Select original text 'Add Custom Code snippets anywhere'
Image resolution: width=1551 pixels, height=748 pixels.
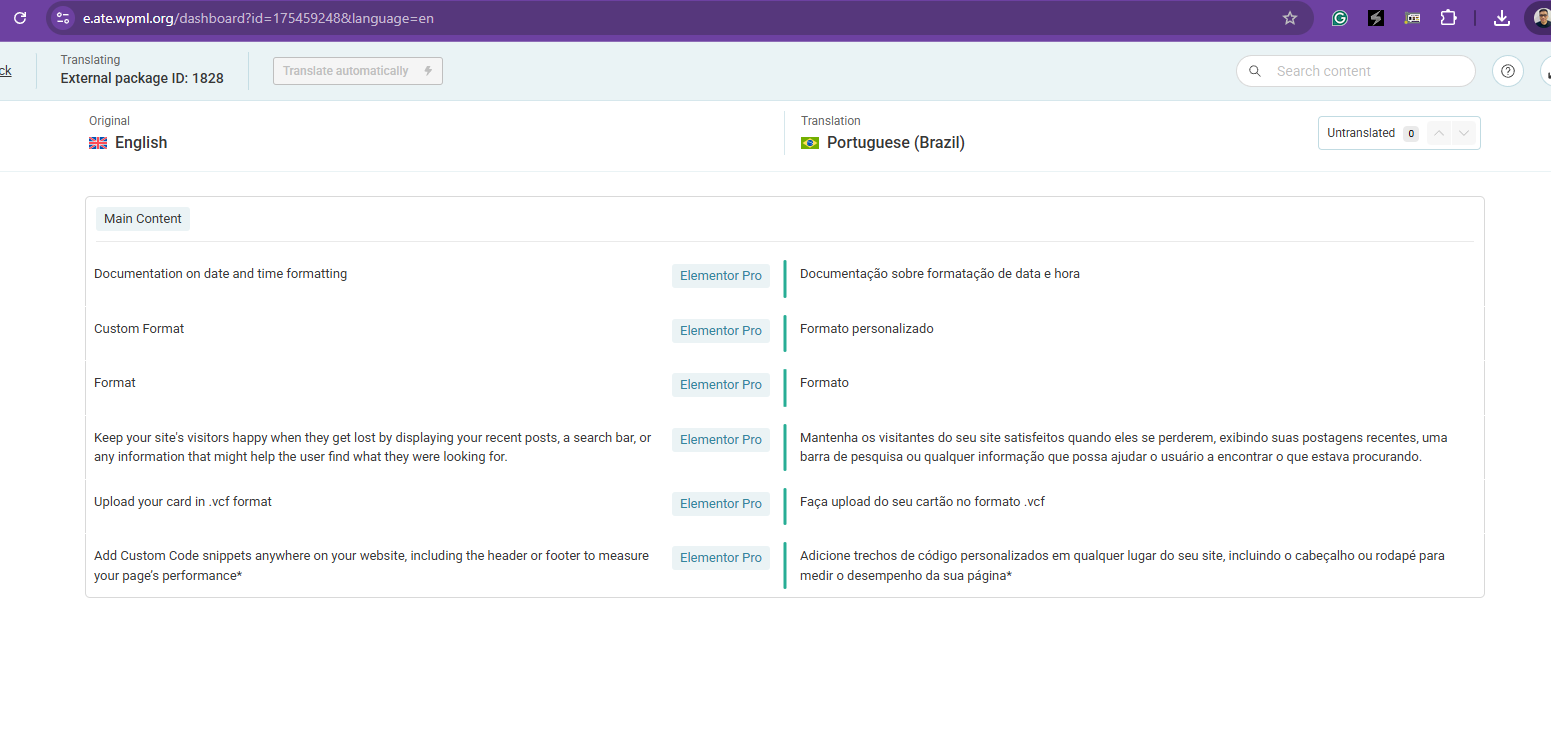tap(371, 566)
